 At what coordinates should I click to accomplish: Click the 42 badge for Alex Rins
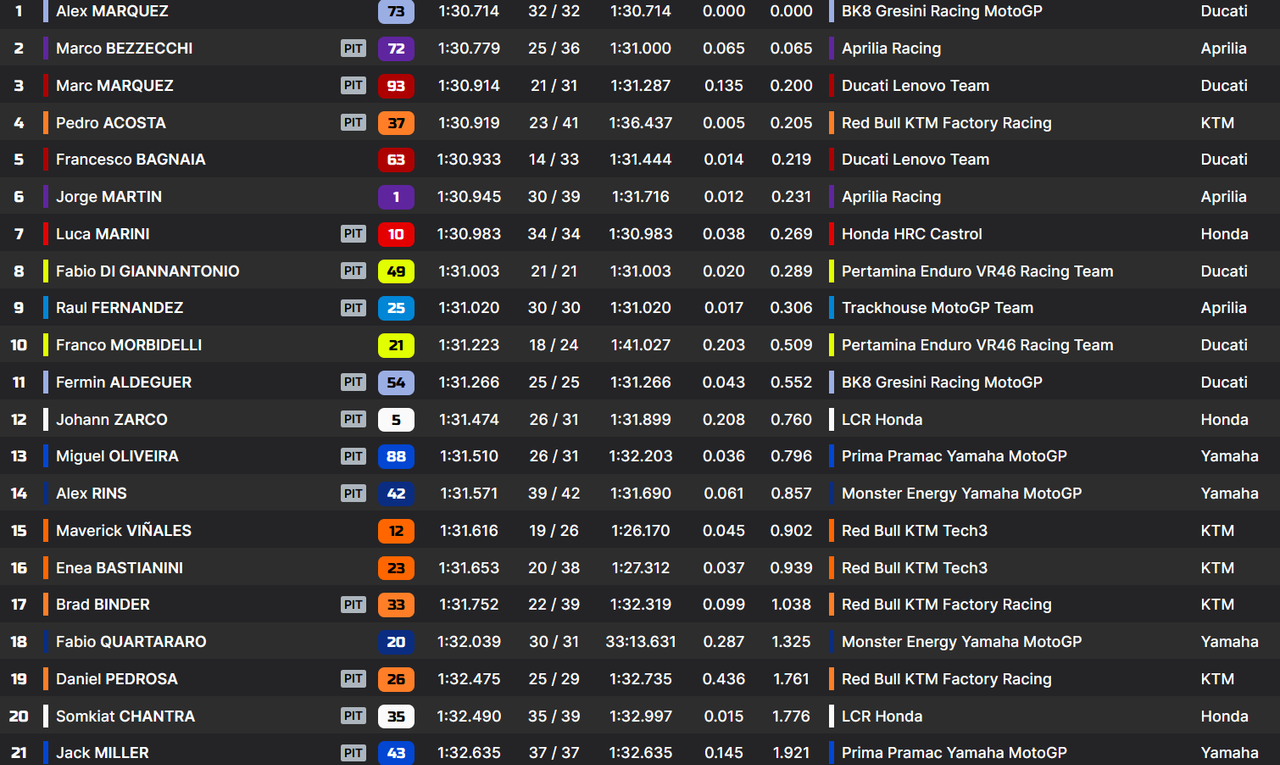coord(396,493)
